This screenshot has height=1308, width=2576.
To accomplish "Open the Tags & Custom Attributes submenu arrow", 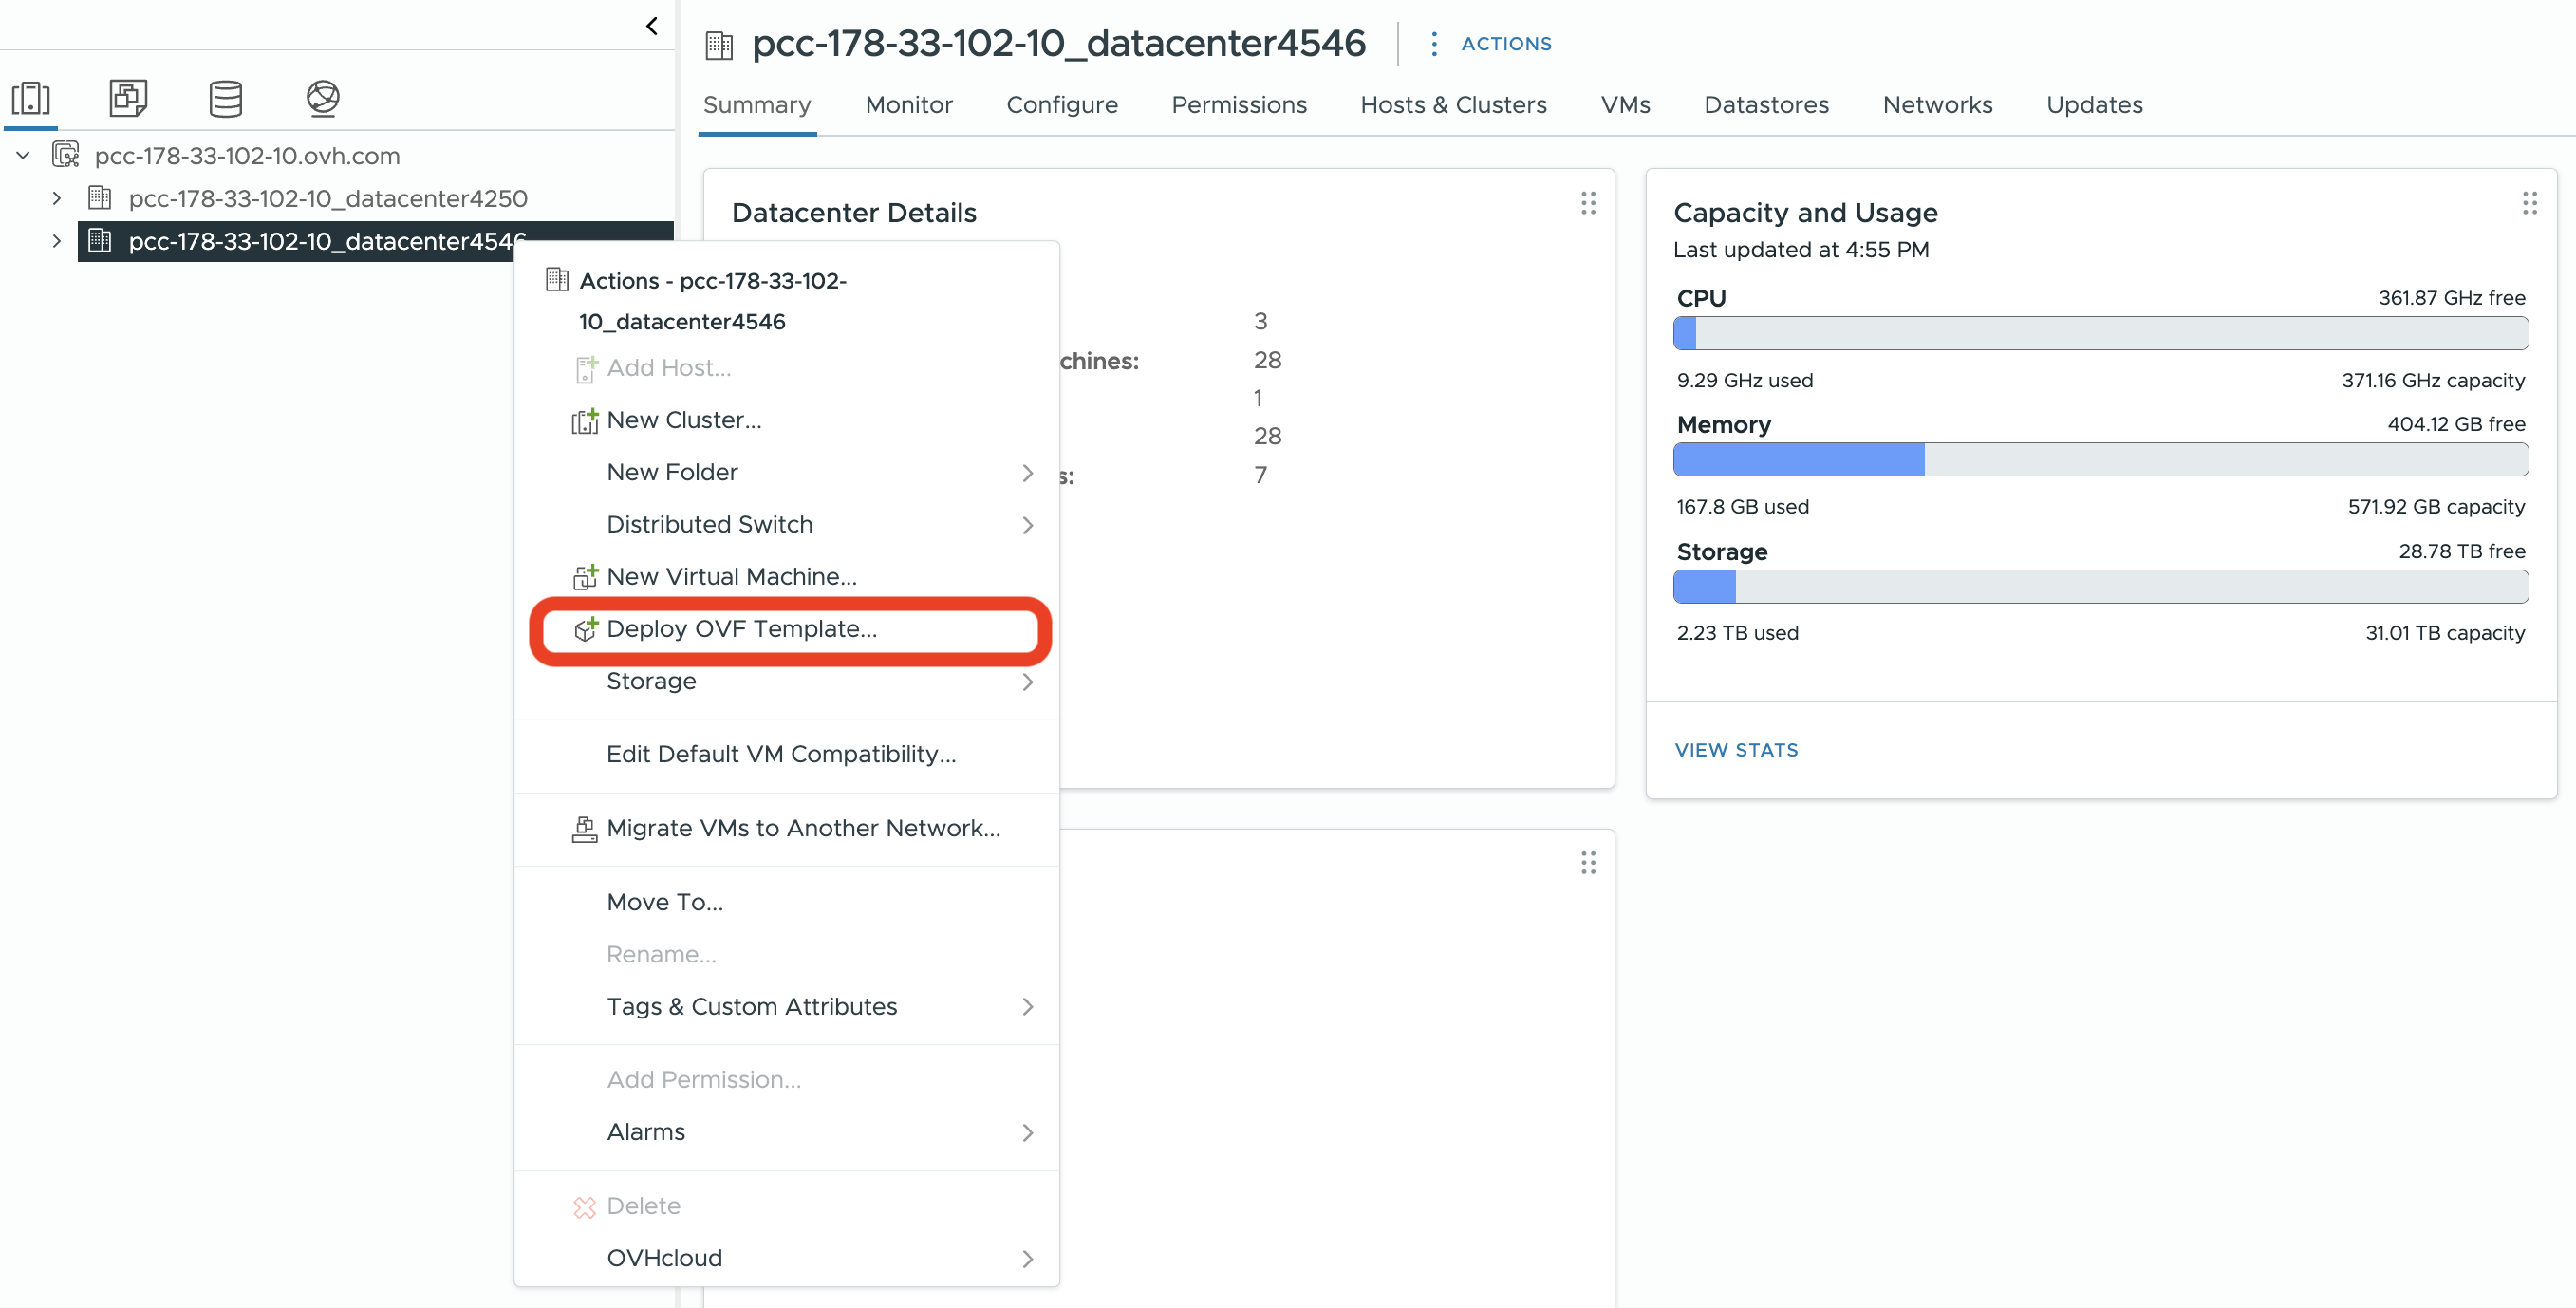I will click(x=1027, y=1007).
